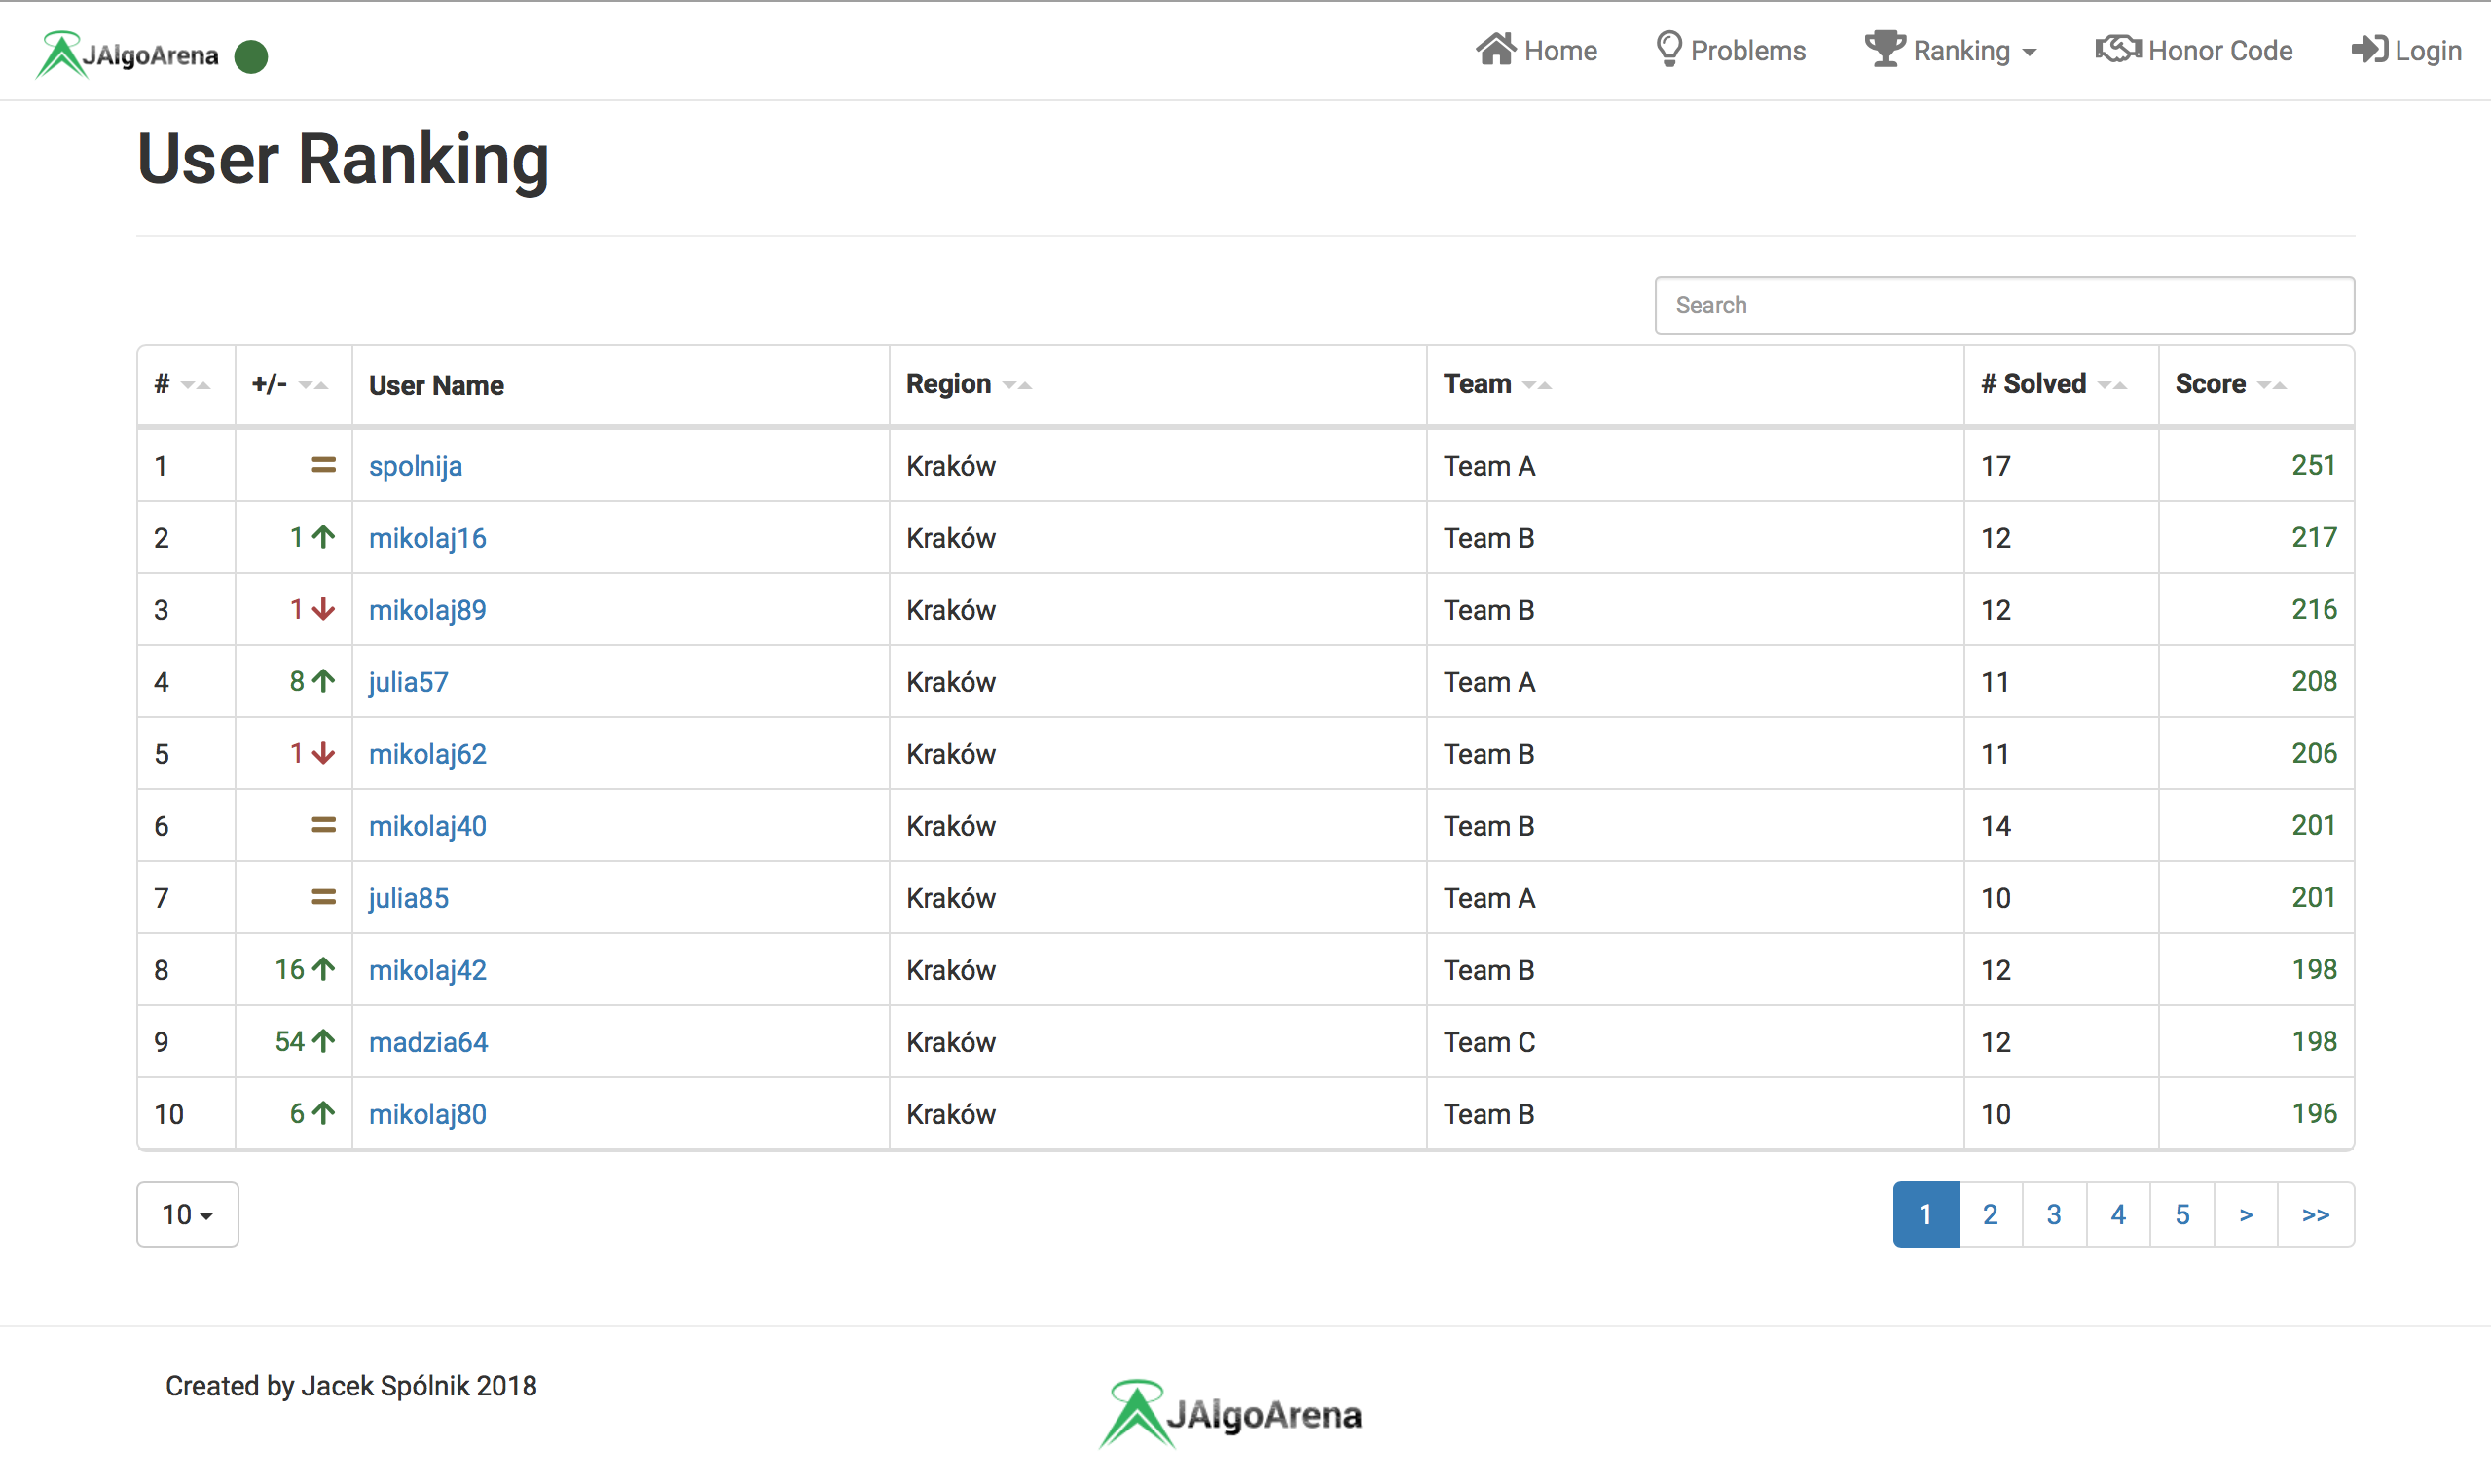The image size is (2491, 1484).
Task: Sort by the +/- column arrows
Action: [x=312, y=385]
